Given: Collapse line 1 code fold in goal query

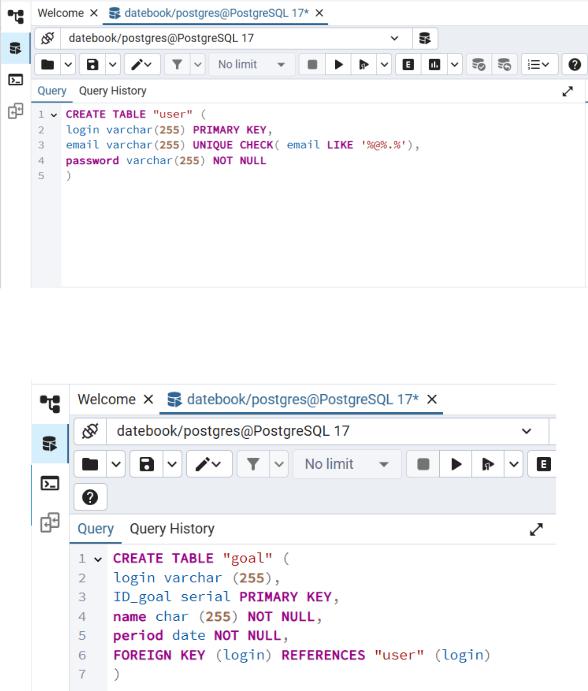Looking at the screenshot, I should click(x=98, y=559).
